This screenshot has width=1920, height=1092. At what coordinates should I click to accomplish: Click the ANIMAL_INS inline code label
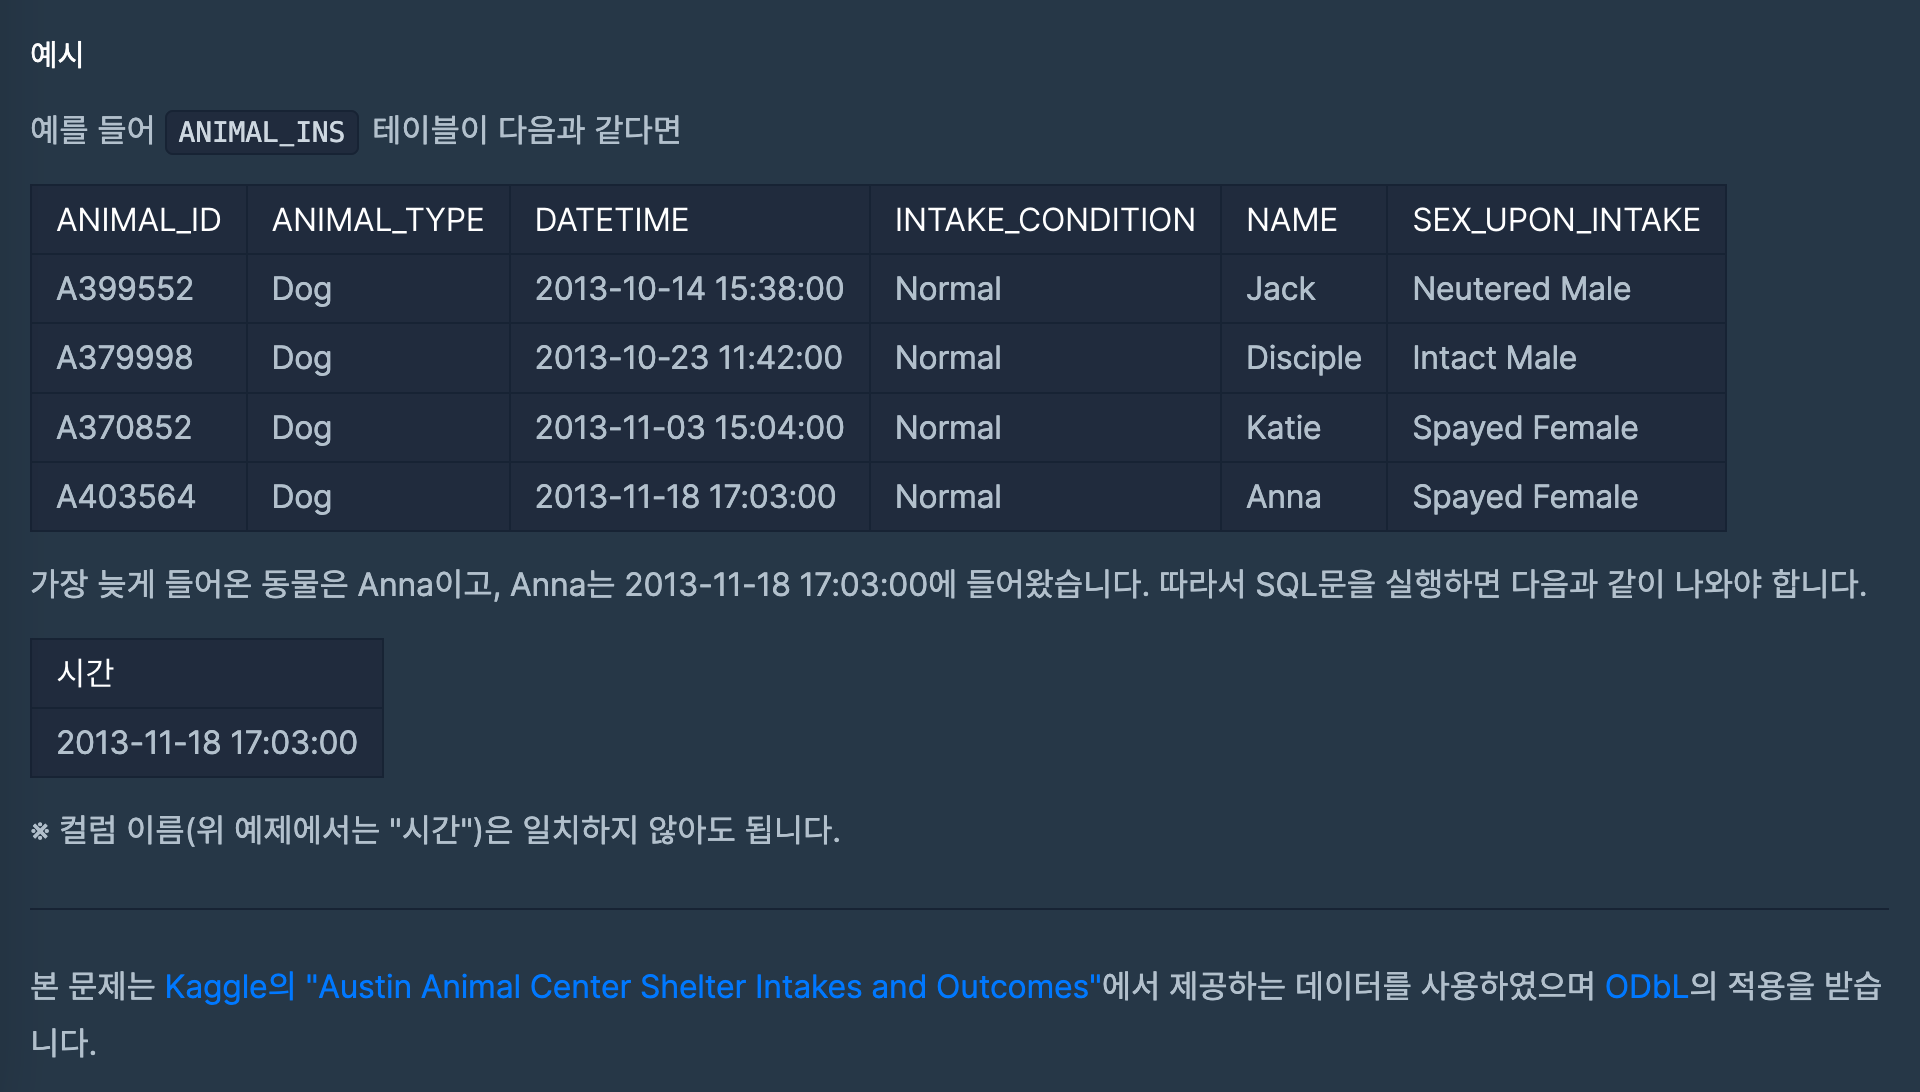(x=261, y=132)
